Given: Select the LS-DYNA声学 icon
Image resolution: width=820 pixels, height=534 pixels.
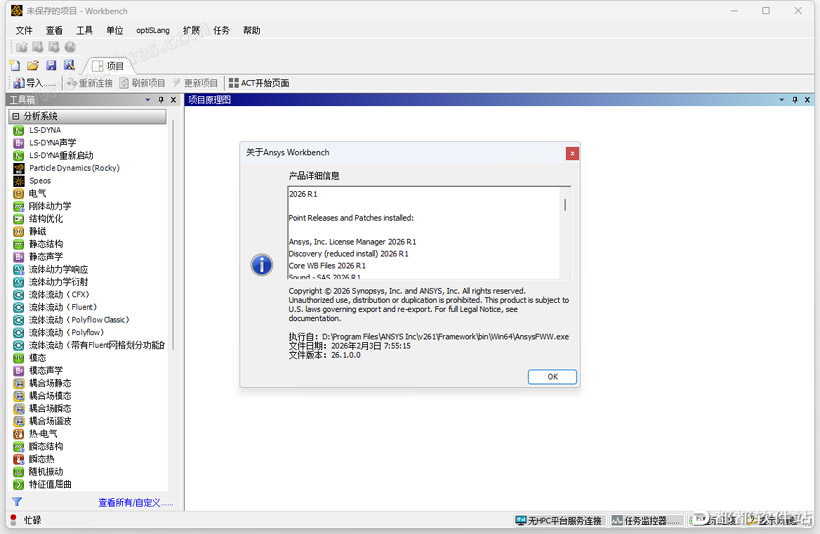Looking at the screenshot, I should coord(18,143).
